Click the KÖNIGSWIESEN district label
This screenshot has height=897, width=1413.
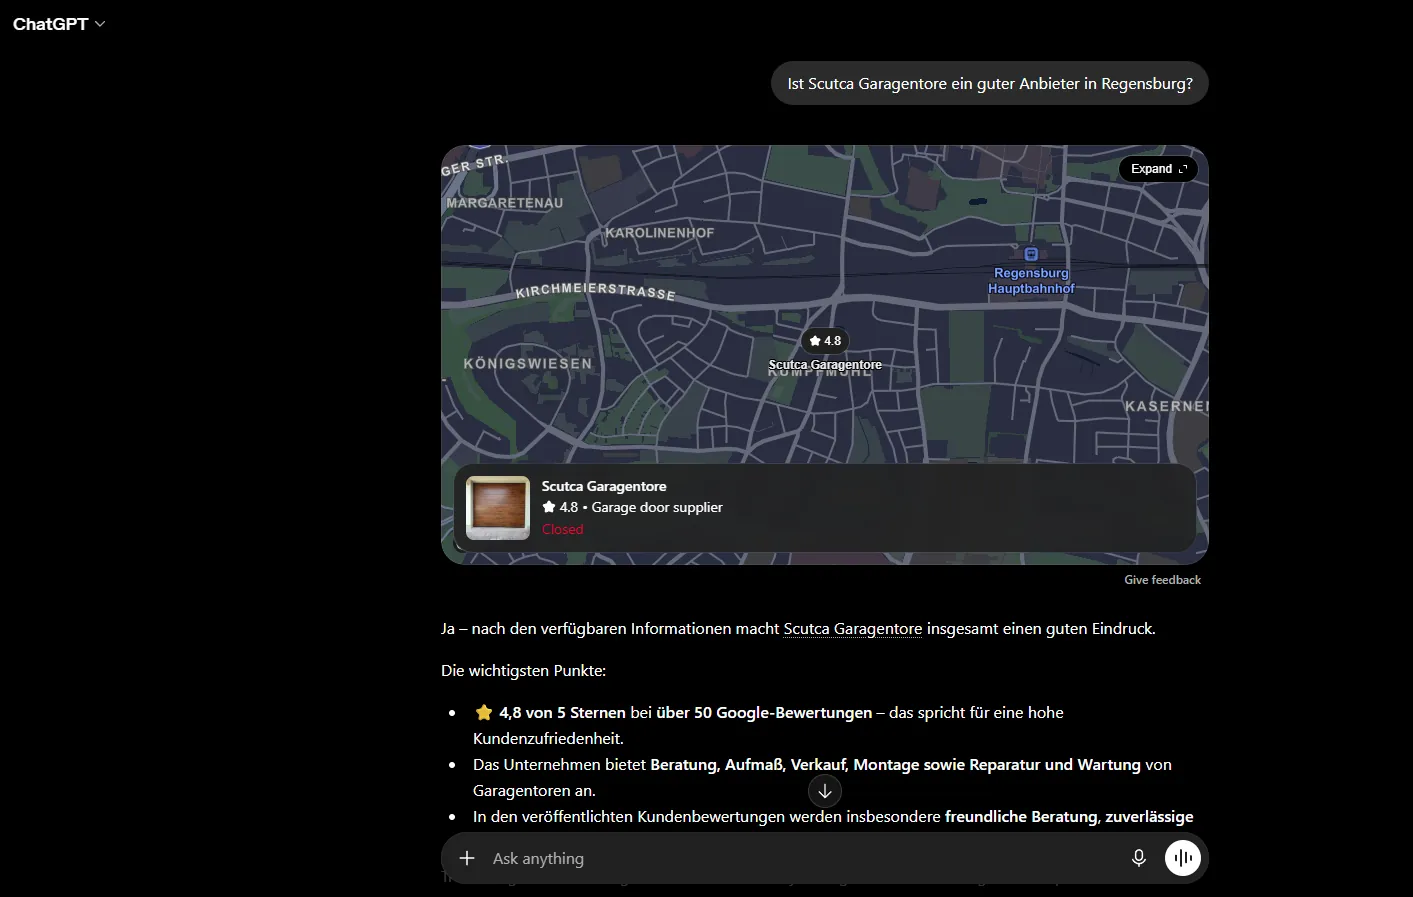click(x=528, y=364)
